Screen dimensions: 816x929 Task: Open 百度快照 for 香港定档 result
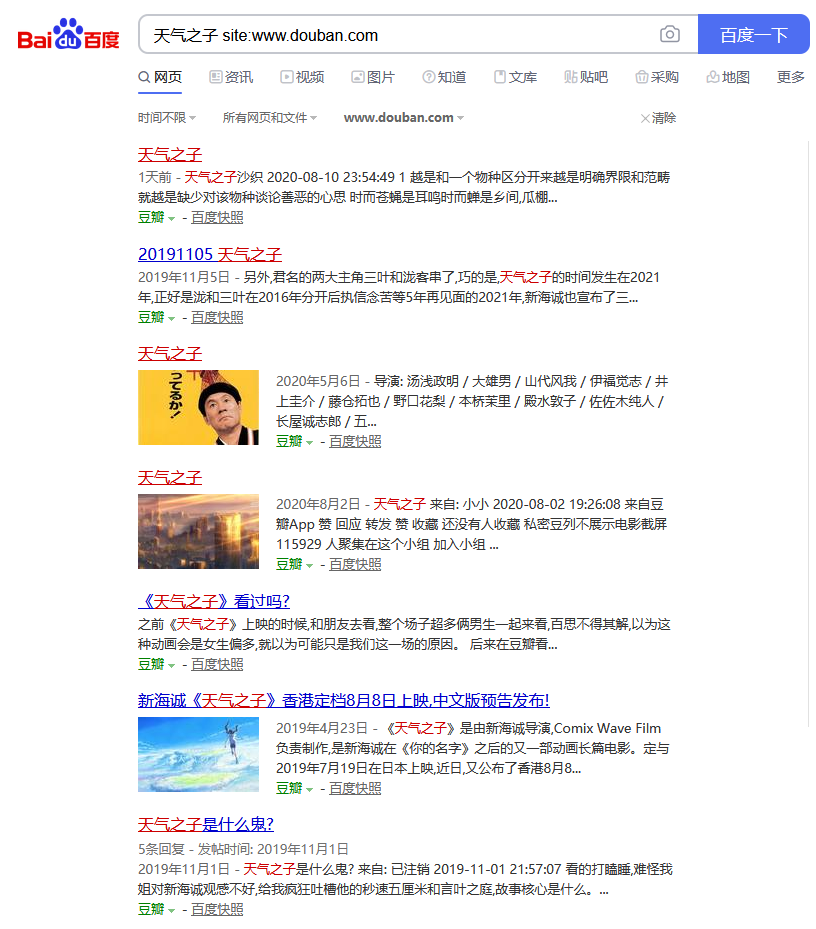click(x=355, y=789)
